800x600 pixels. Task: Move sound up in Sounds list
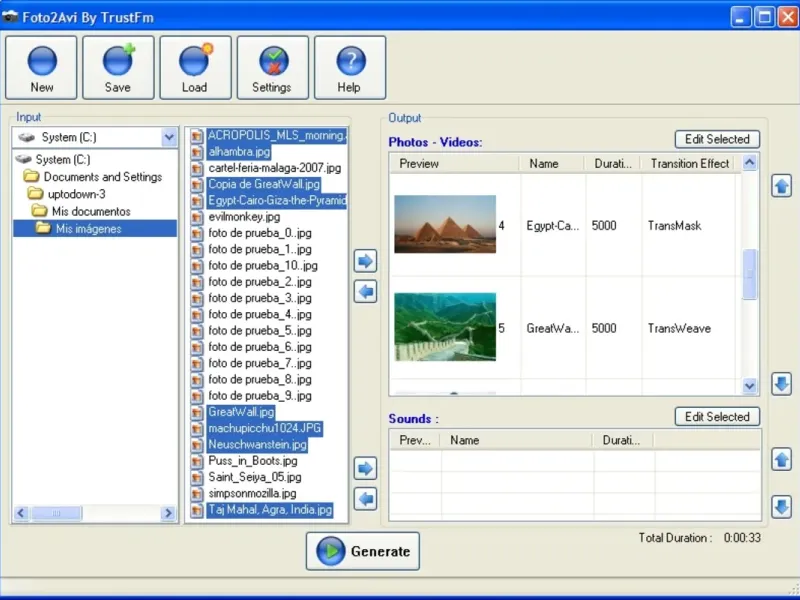(x=782, y=459)
